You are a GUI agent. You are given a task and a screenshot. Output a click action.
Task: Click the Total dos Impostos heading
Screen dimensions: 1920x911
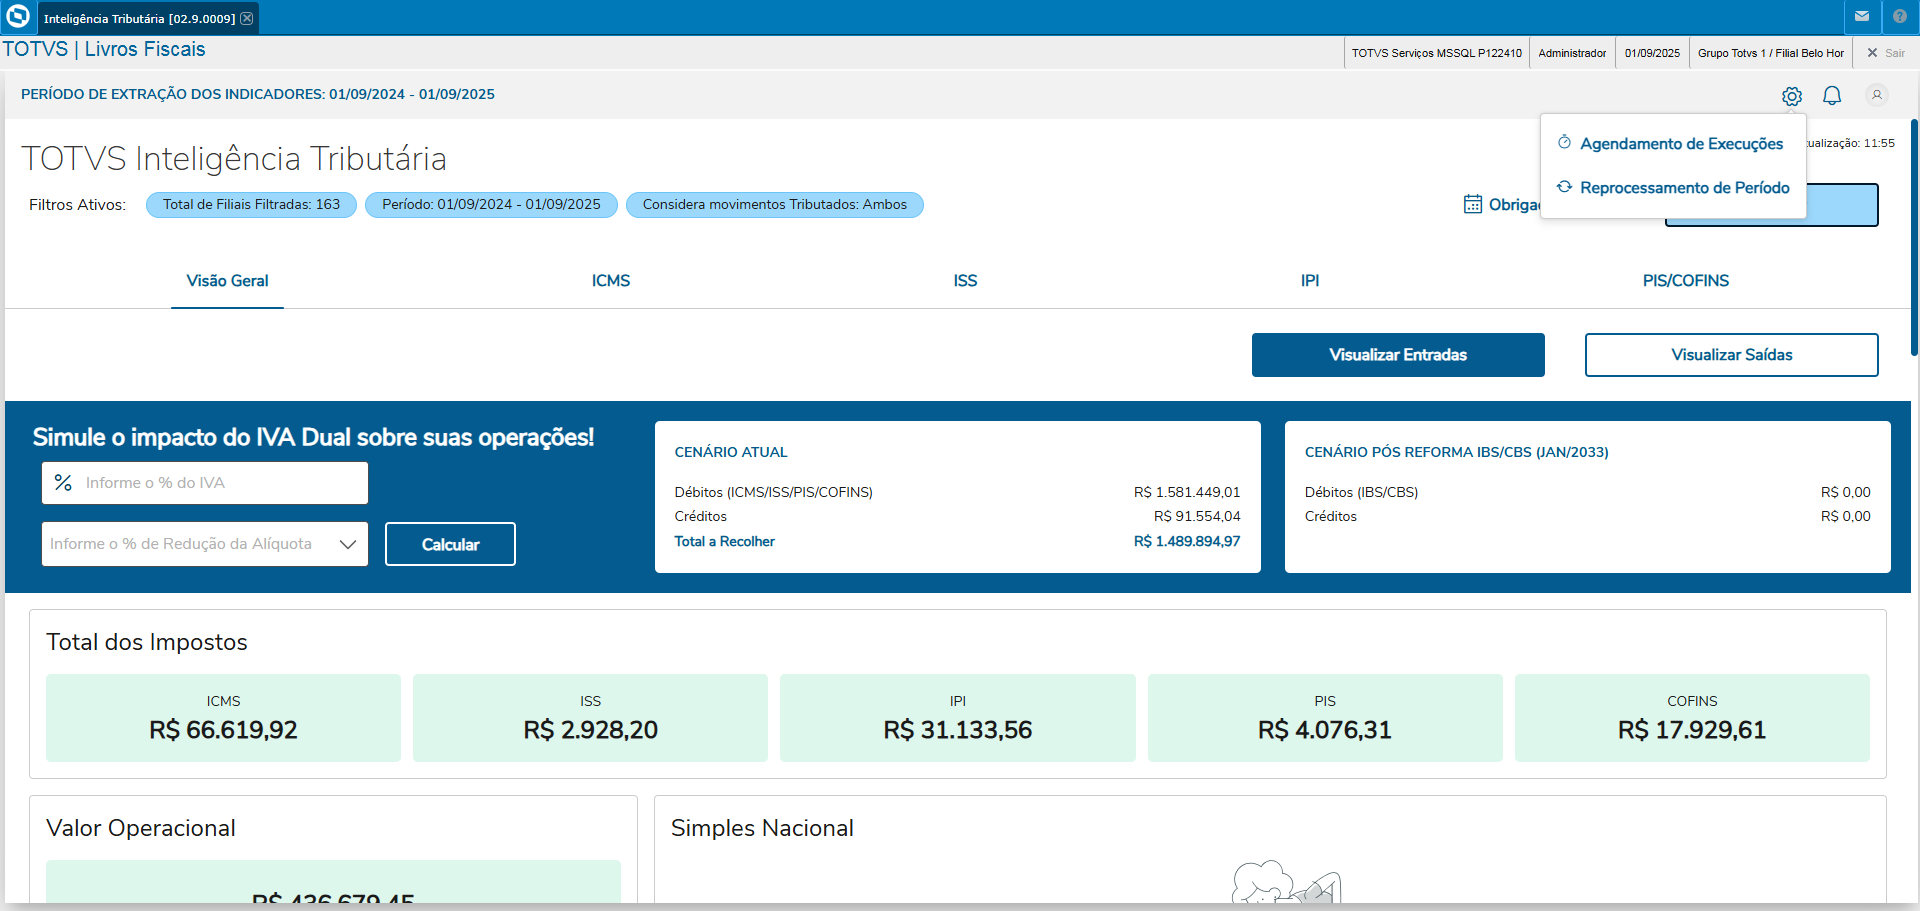[x=147, y=642]
